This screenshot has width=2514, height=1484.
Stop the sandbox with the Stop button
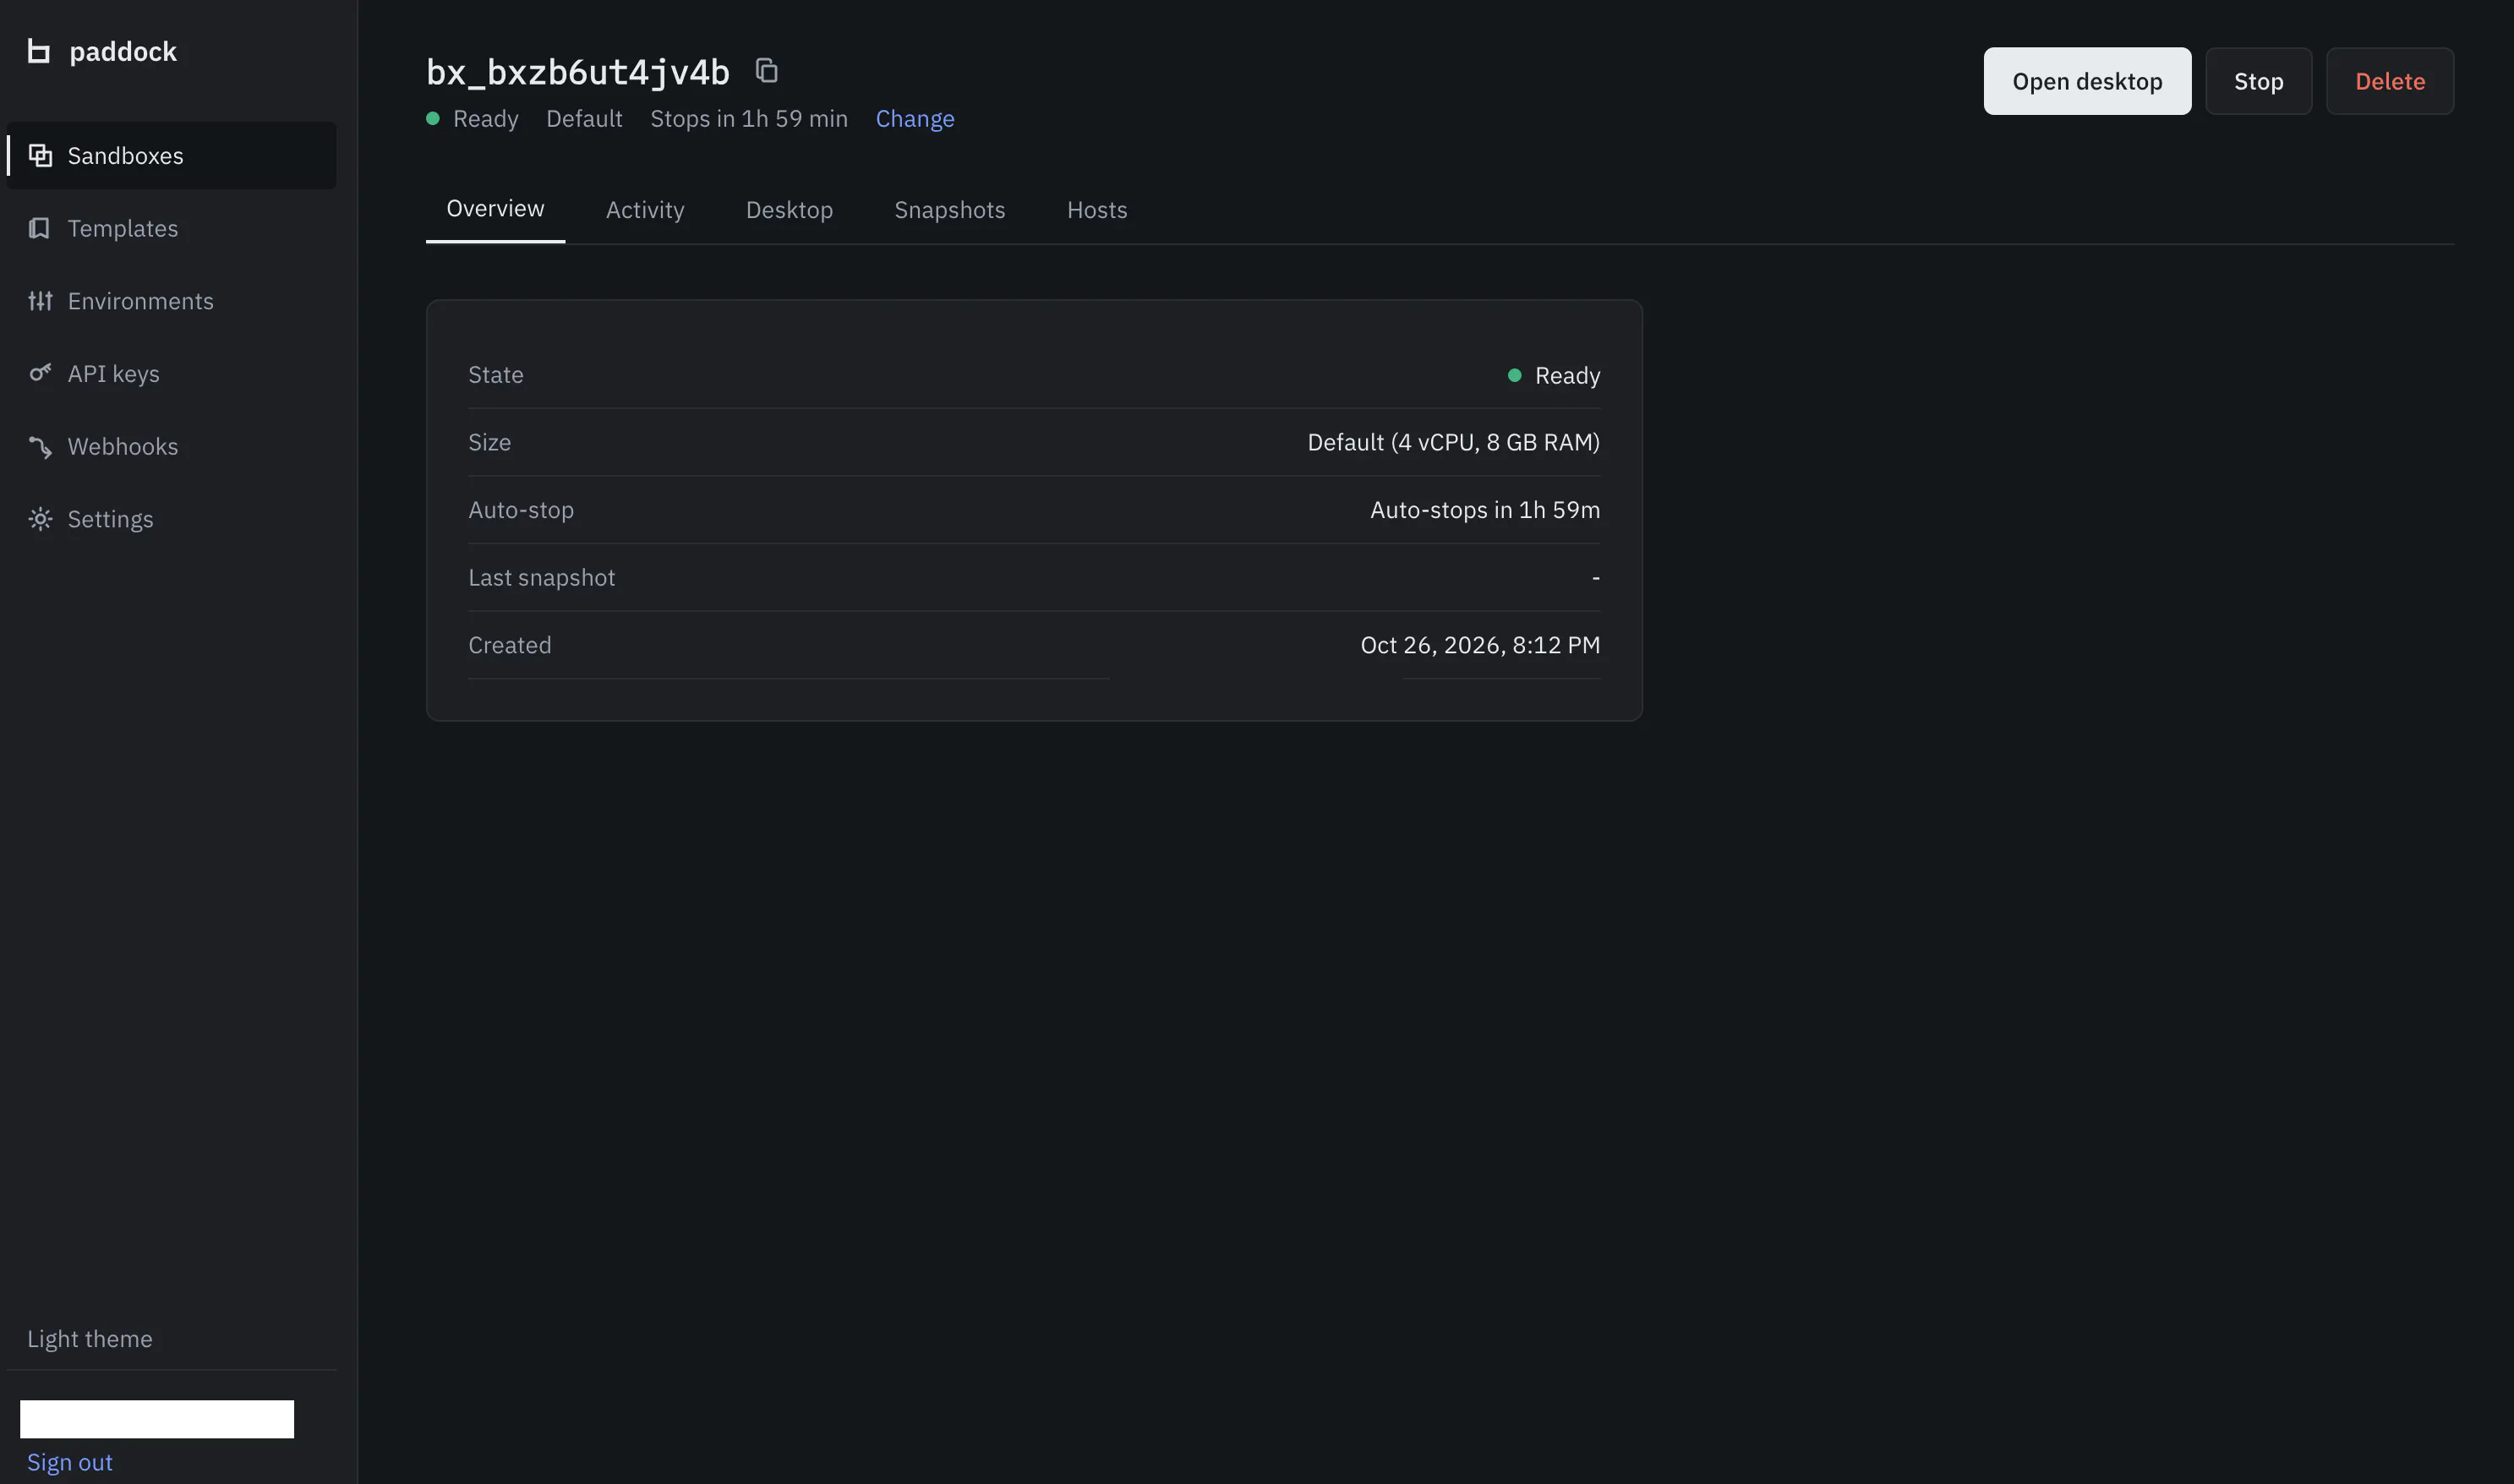[2258, 81]
